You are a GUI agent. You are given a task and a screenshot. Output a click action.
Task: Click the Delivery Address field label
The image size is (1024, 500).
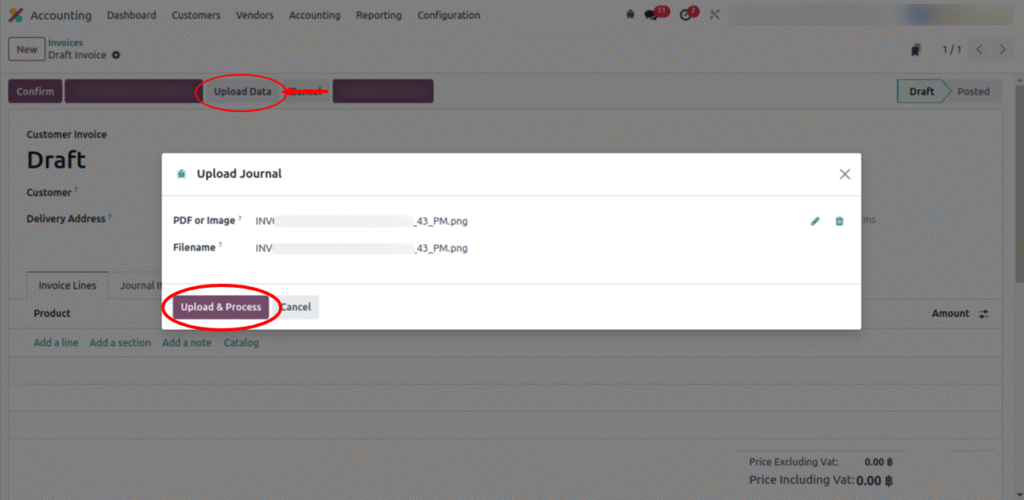(x=65, y=219)
